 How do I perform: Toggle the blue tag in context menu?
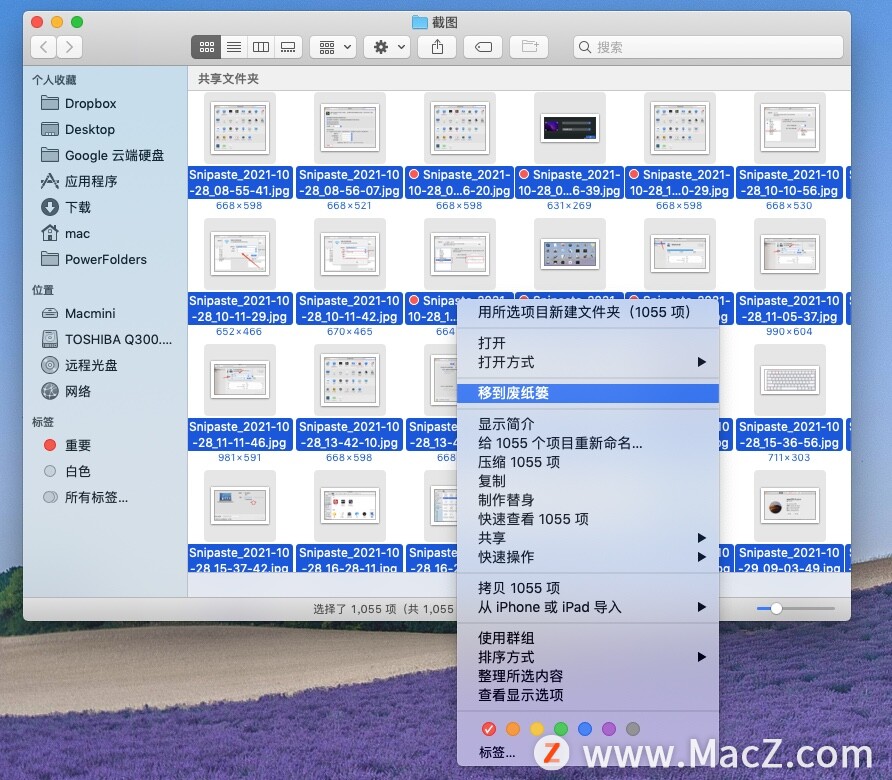[585, 729]
